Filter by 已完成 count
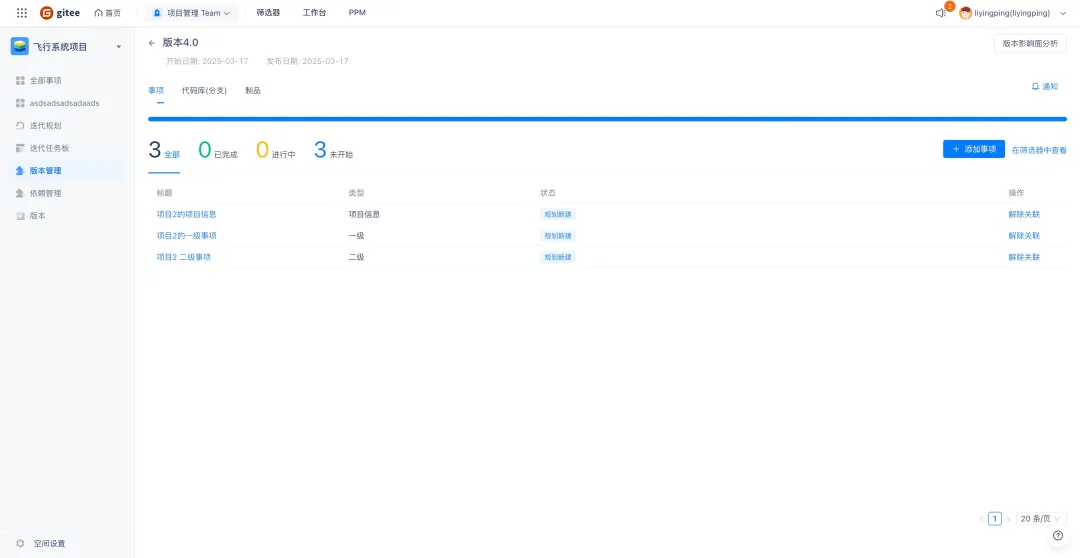Viewport: 1080px width, 558px height. pyautogui.click(x=218, y=150)
